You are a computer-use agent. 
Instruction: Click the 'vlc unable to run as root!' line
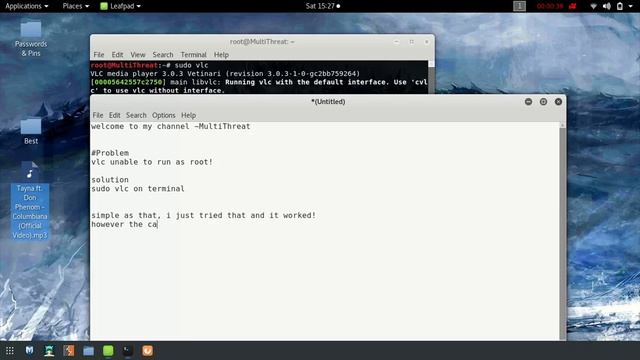pos(152,162)
